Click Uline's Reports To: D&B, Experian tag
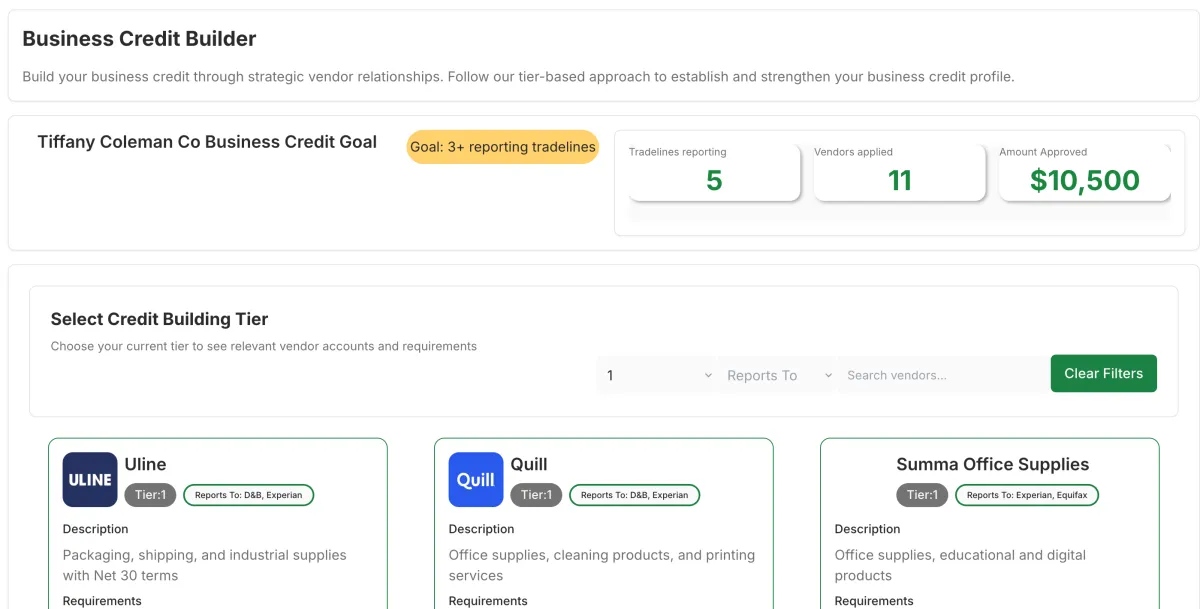 248,495
